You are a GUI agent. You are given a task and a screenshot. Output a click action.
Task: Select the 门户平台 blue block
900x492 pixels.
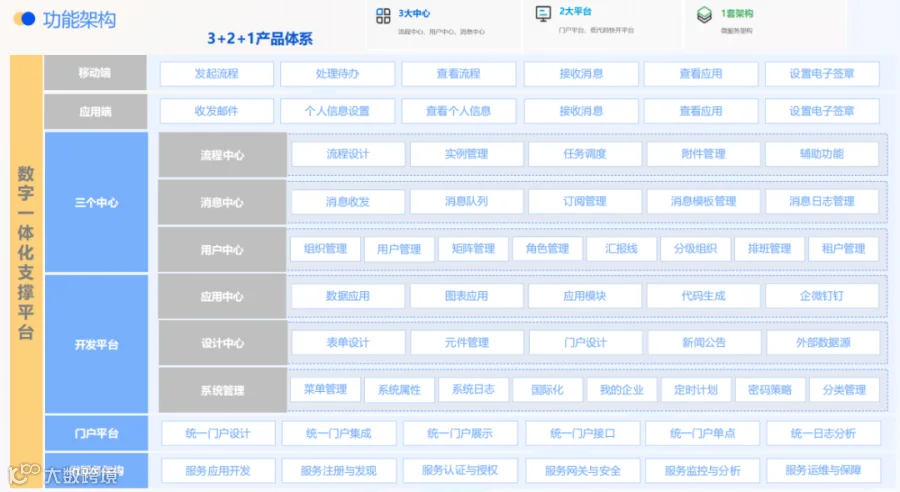click(96, 433)
